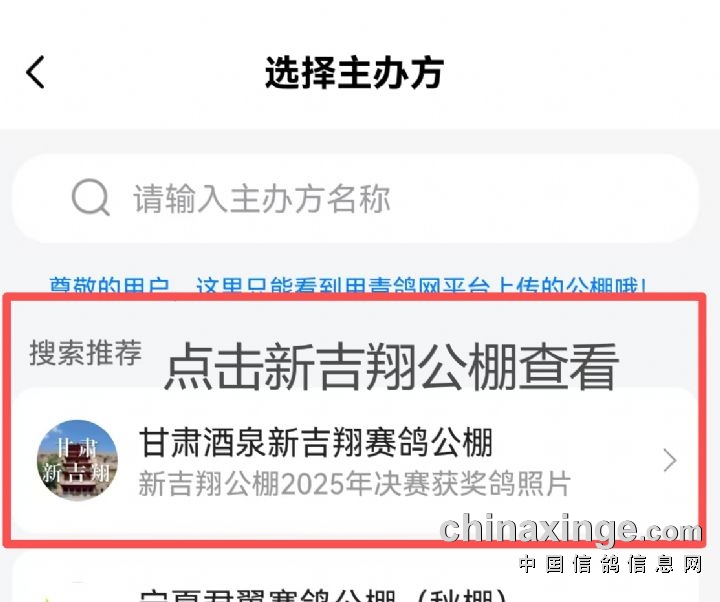Open the 甘肃新吉翔 round avatar thumbnail

[77, 460]
